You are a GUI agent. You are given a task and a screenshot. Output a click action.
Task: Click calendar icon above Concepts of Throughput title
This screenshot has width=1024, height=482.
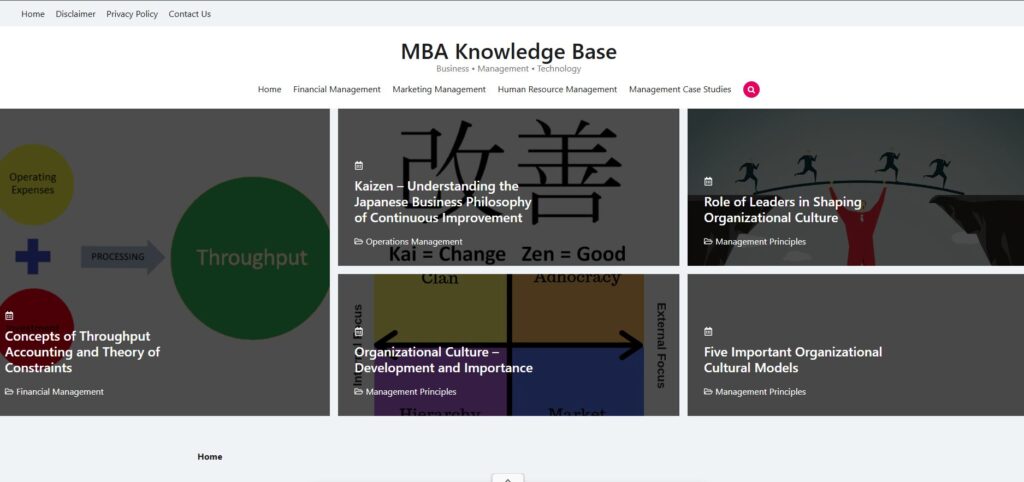[x=9, y=315]
